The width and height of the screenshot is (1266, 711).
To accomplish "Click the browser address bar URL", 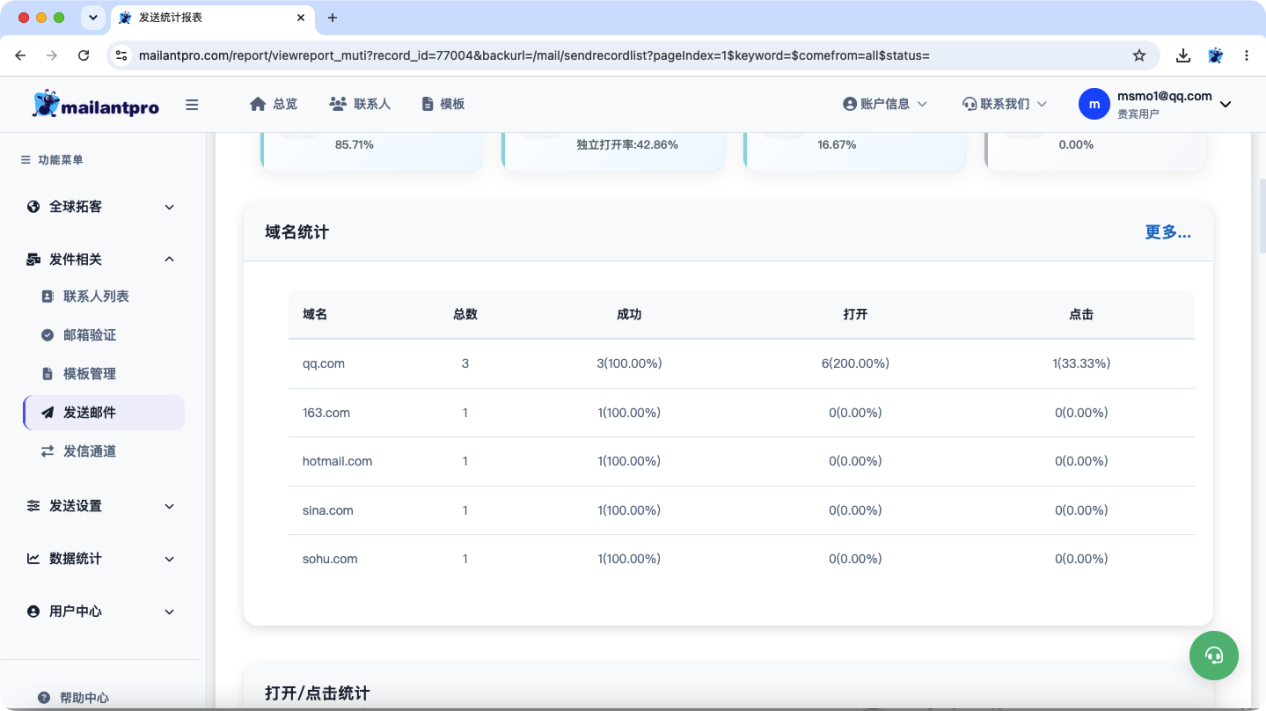I will 534,56.
